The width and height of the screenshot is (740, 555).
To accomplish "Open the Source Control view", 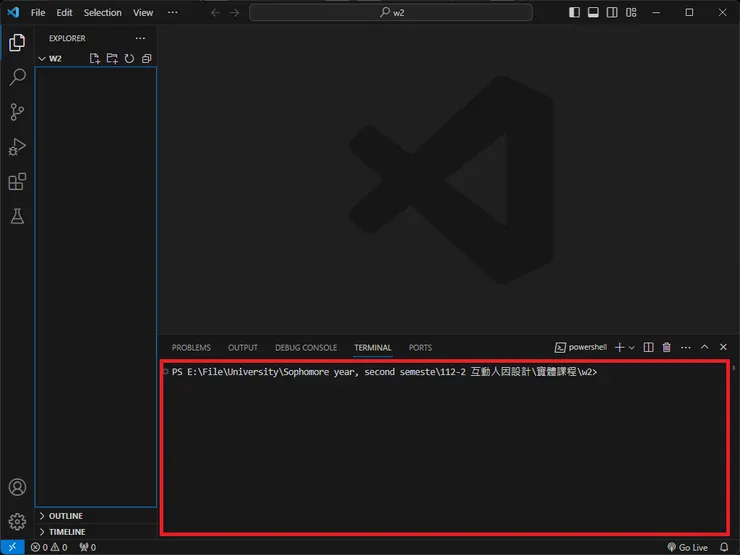I will tap(17, 112).
